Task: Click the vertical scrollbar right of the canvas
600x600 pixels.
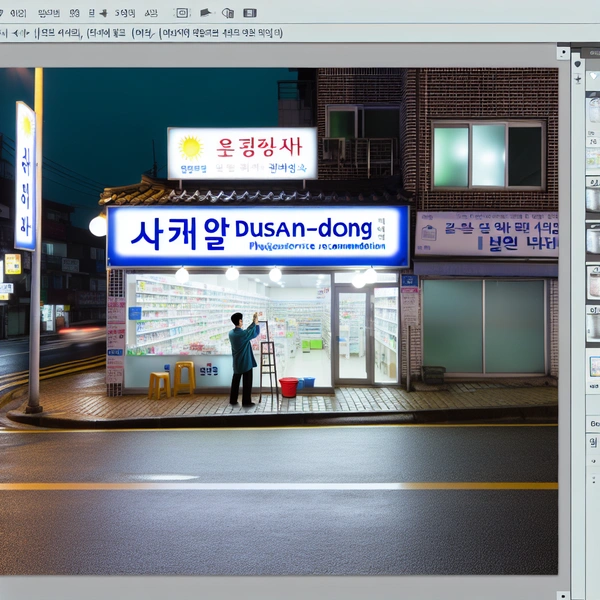Action: point(565,320)
